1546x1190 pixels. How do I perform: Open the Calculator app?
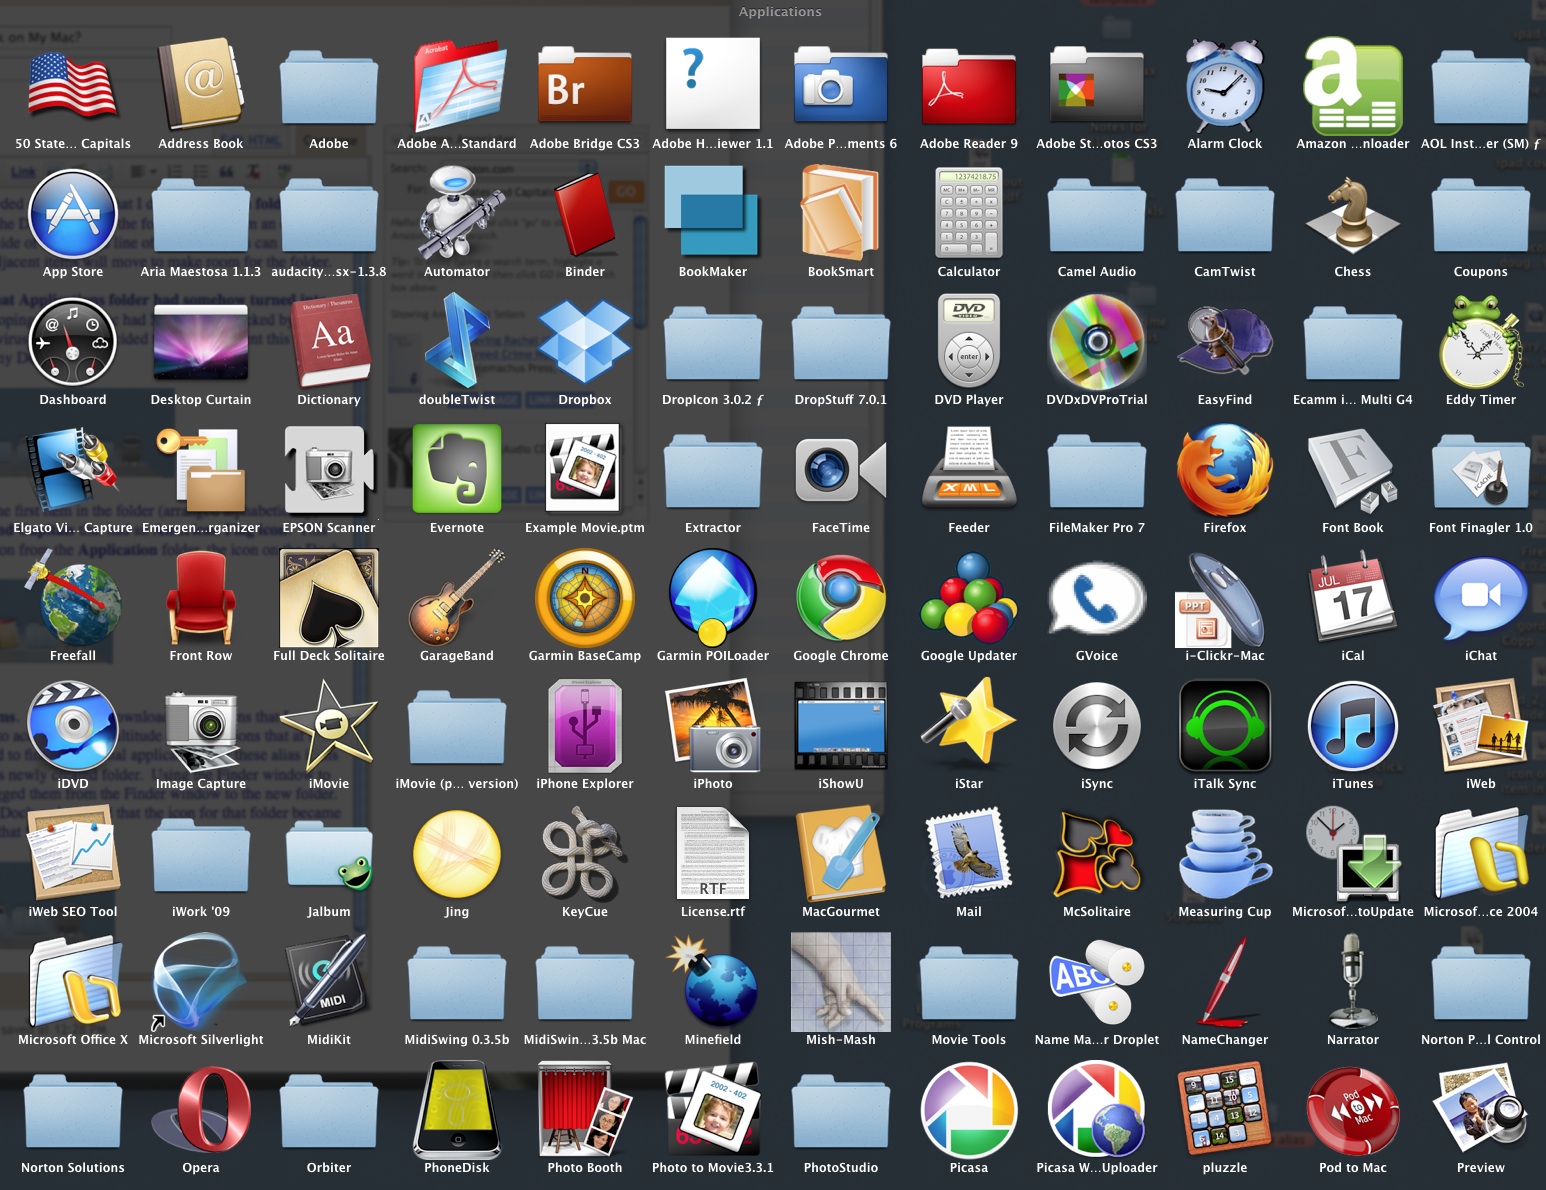point(969,213)
